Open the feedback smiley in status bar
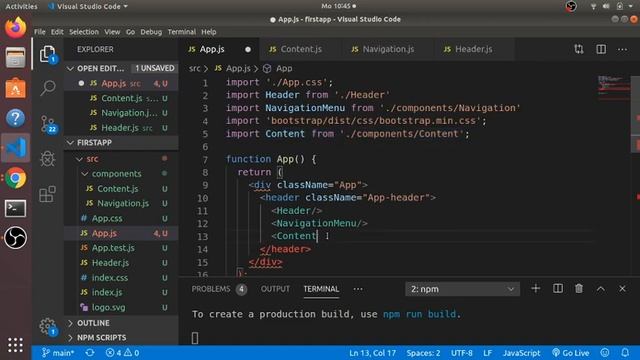The image size is (640, 360). coord(605,353)
